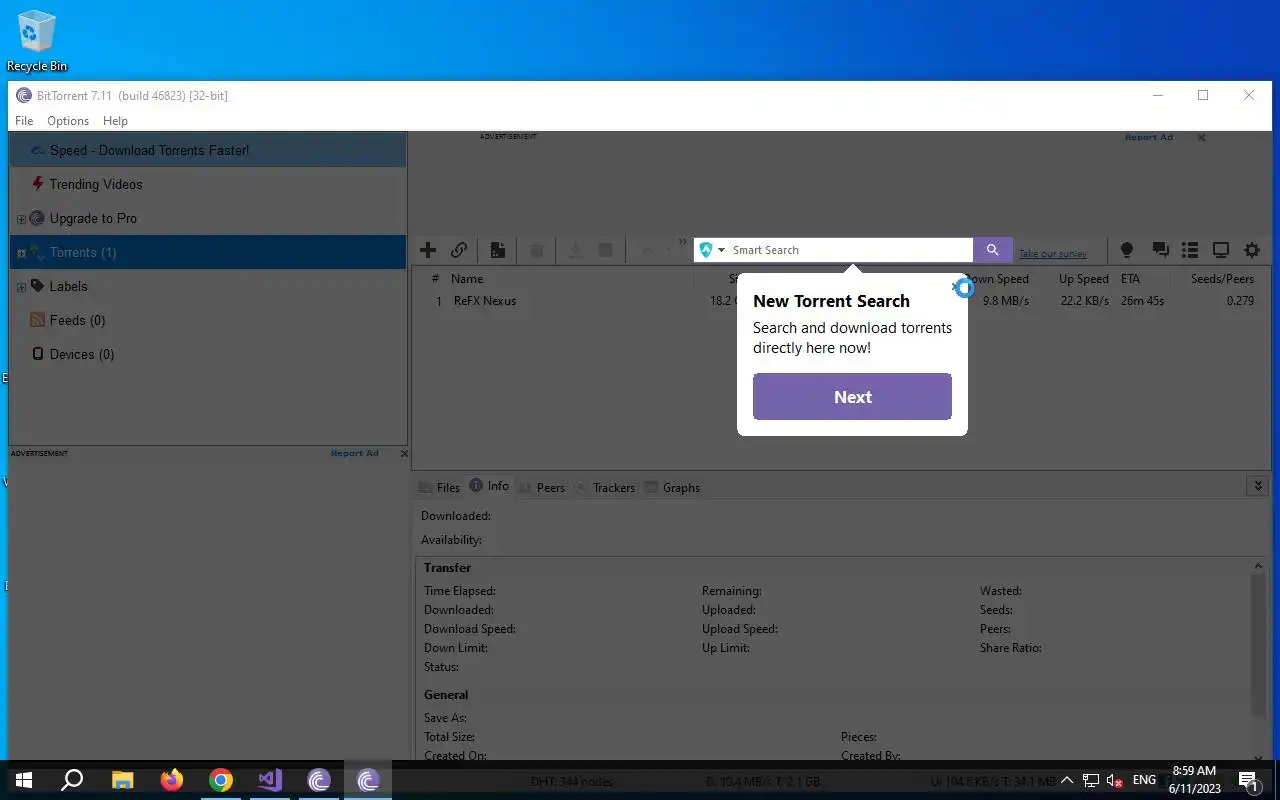Open Devices (0) in sidebar

[x=82, y=354]
